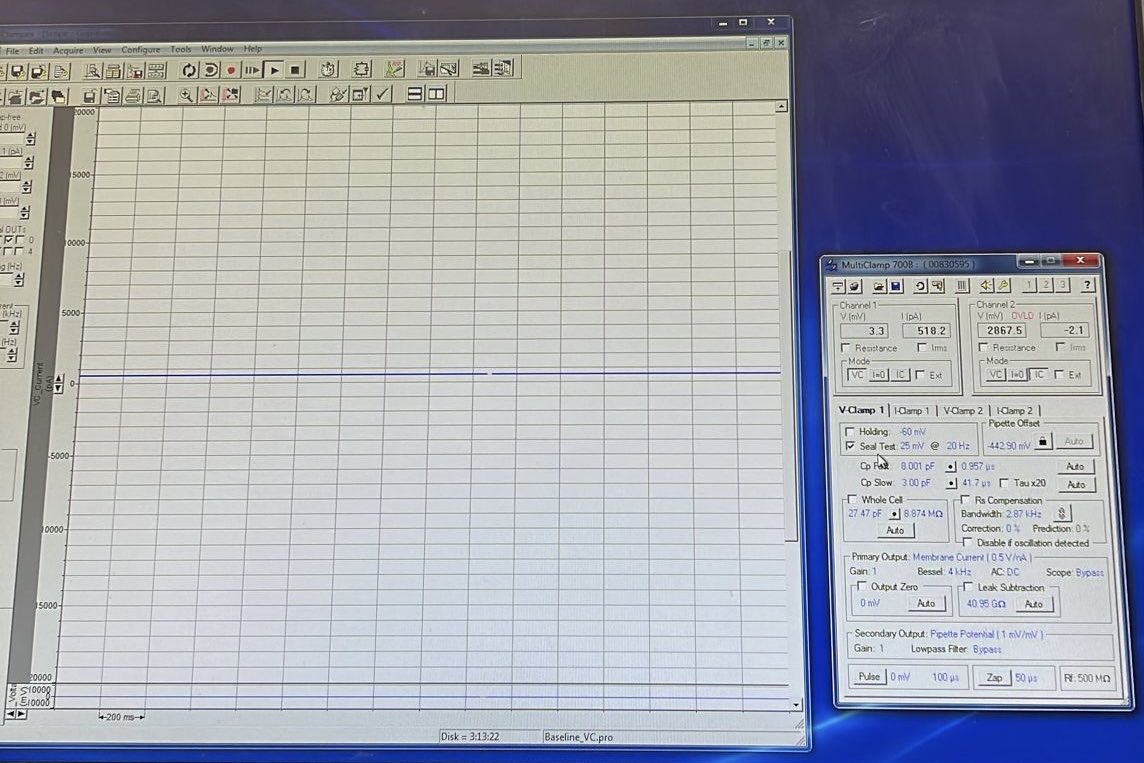
Task: Open the Tools menu in Clampex
Action: (180, 50)
